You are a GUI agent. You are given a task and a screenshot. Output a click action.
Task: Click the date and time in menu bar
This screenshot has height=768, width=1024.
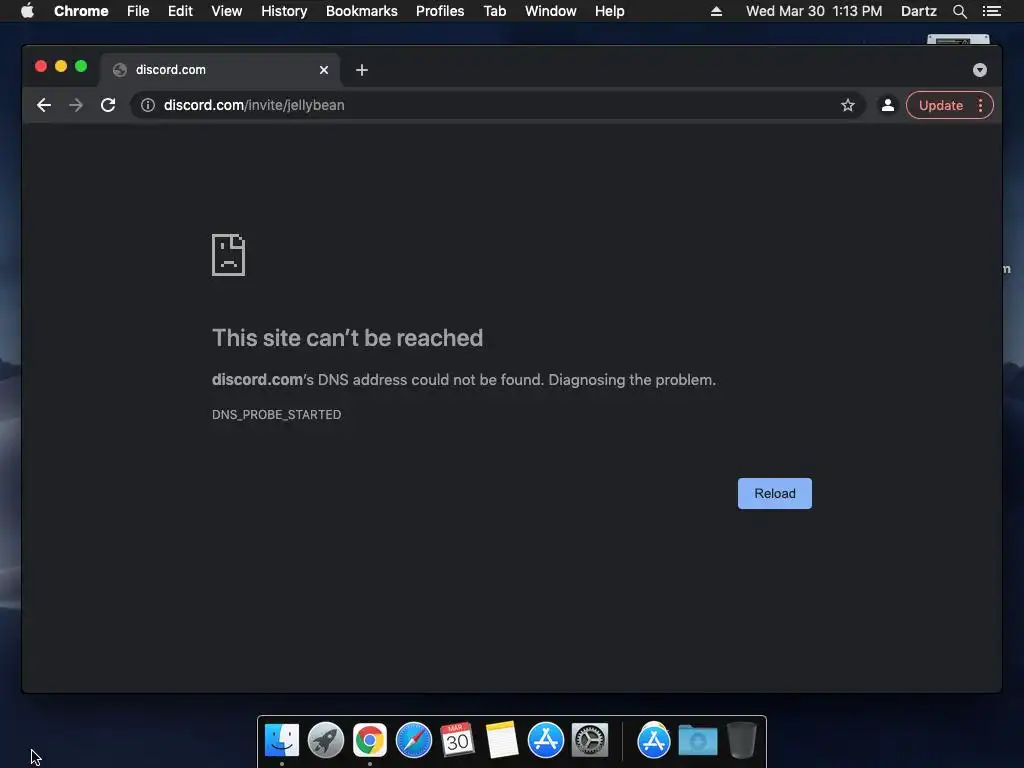814,11
